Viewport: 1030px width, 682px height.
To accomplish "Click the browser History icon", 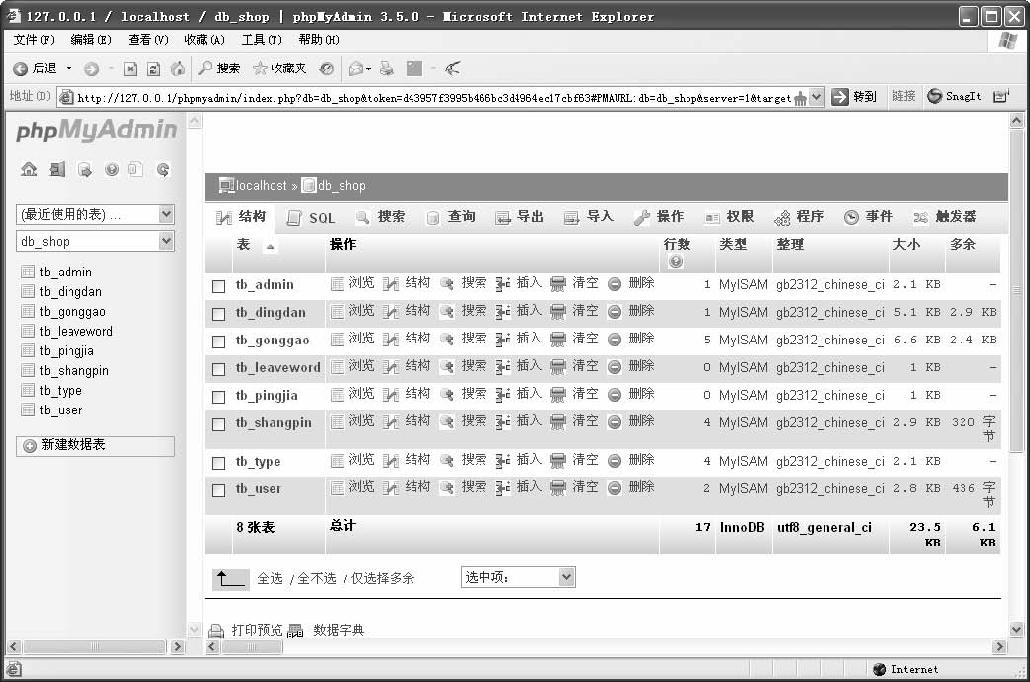I will (326, 68).
